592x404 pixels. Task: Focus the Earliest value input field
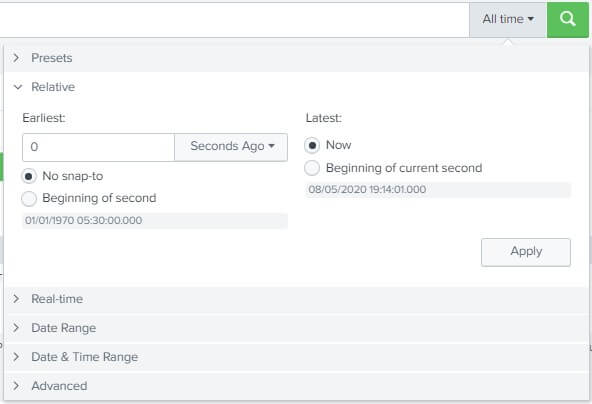[99, 147]
